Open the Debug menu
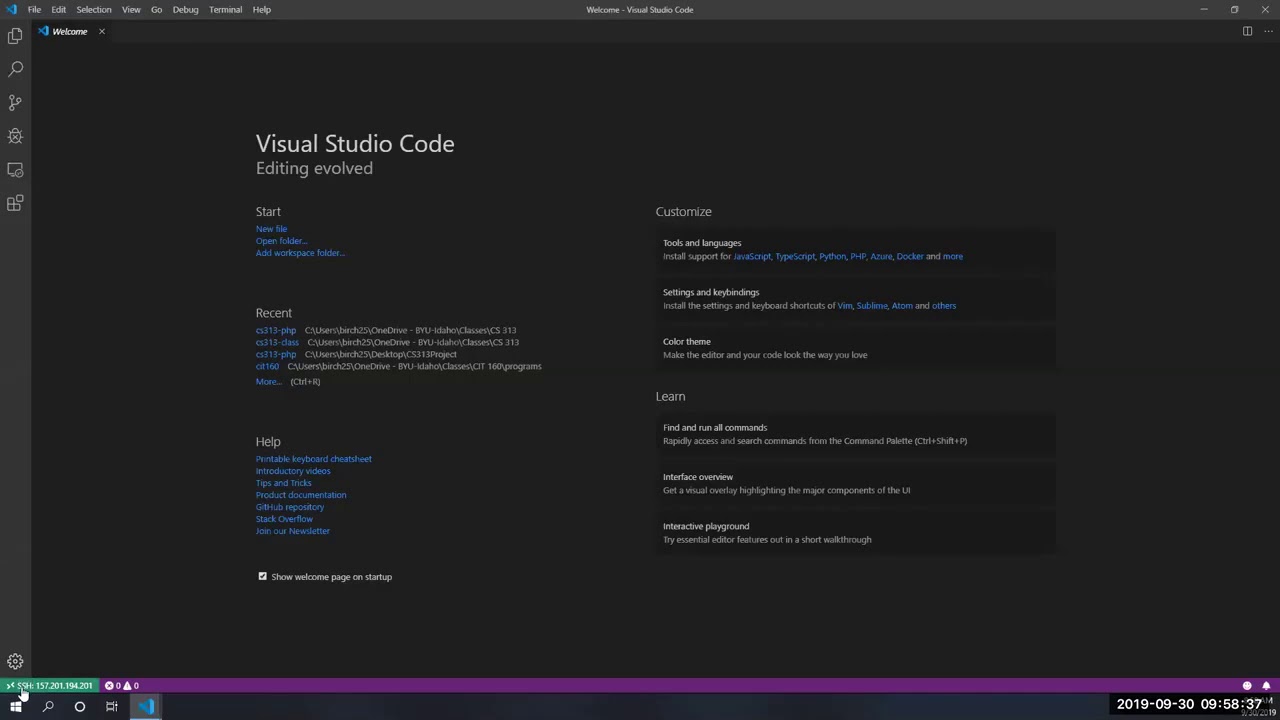1280x720 pixels. coord(185,9)
